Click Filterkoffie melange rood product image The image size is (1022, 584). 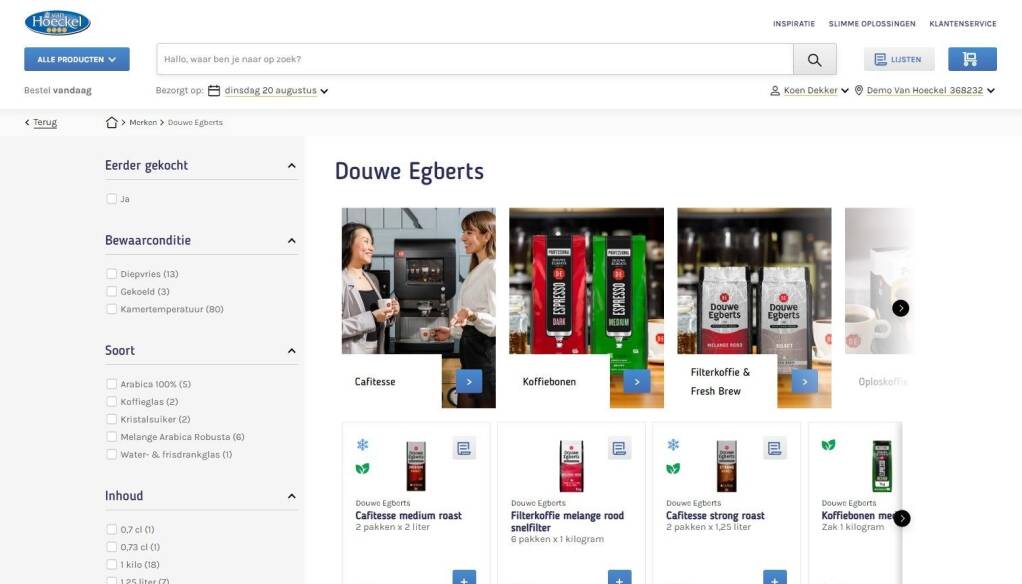click(571, 466)
